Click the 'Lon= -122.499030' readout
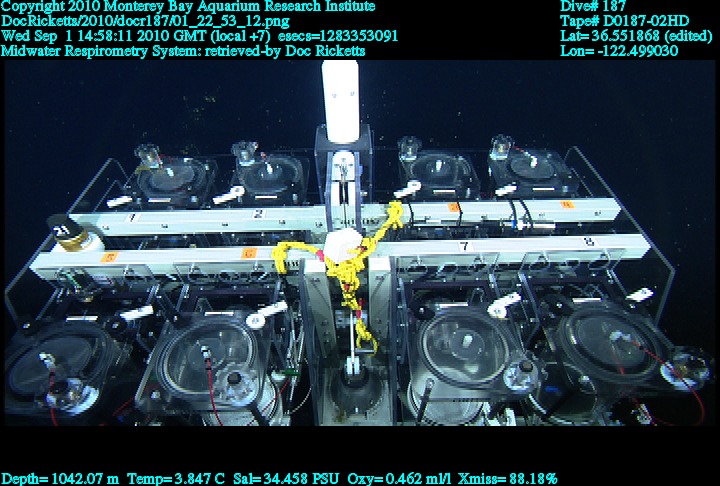 pyautogui.click(x=619, y=51)
